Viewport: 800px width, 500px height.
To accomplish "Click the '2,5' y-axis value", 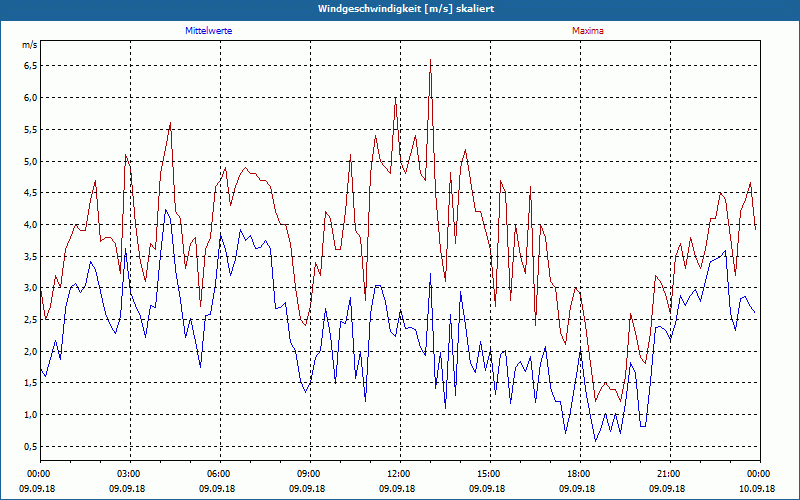I will [x=31, y=320].
